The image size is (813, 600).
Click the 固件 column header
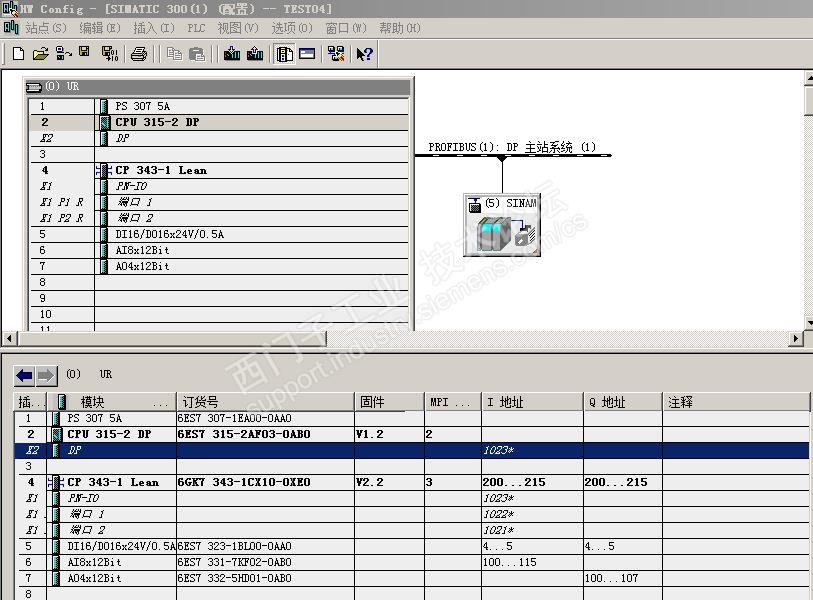389,402
